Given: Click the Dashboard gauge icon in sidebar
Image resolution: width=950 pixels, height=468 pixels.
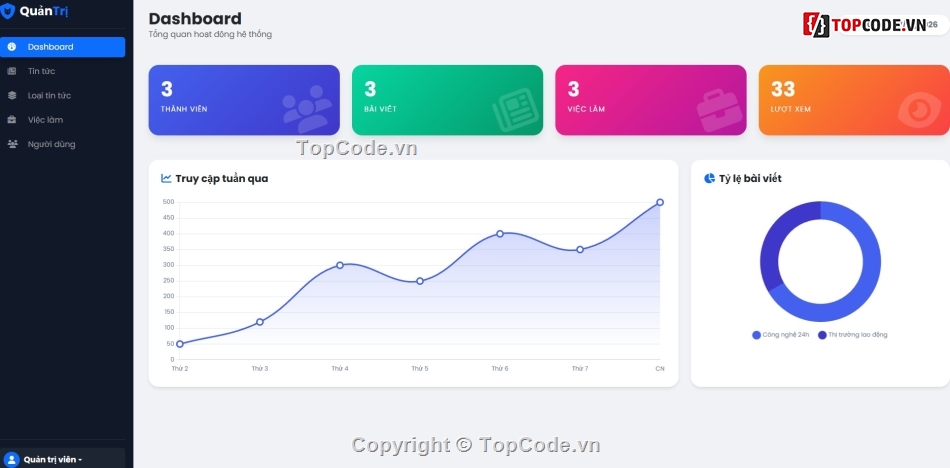Looking at the screenshot, I should 12,47.
